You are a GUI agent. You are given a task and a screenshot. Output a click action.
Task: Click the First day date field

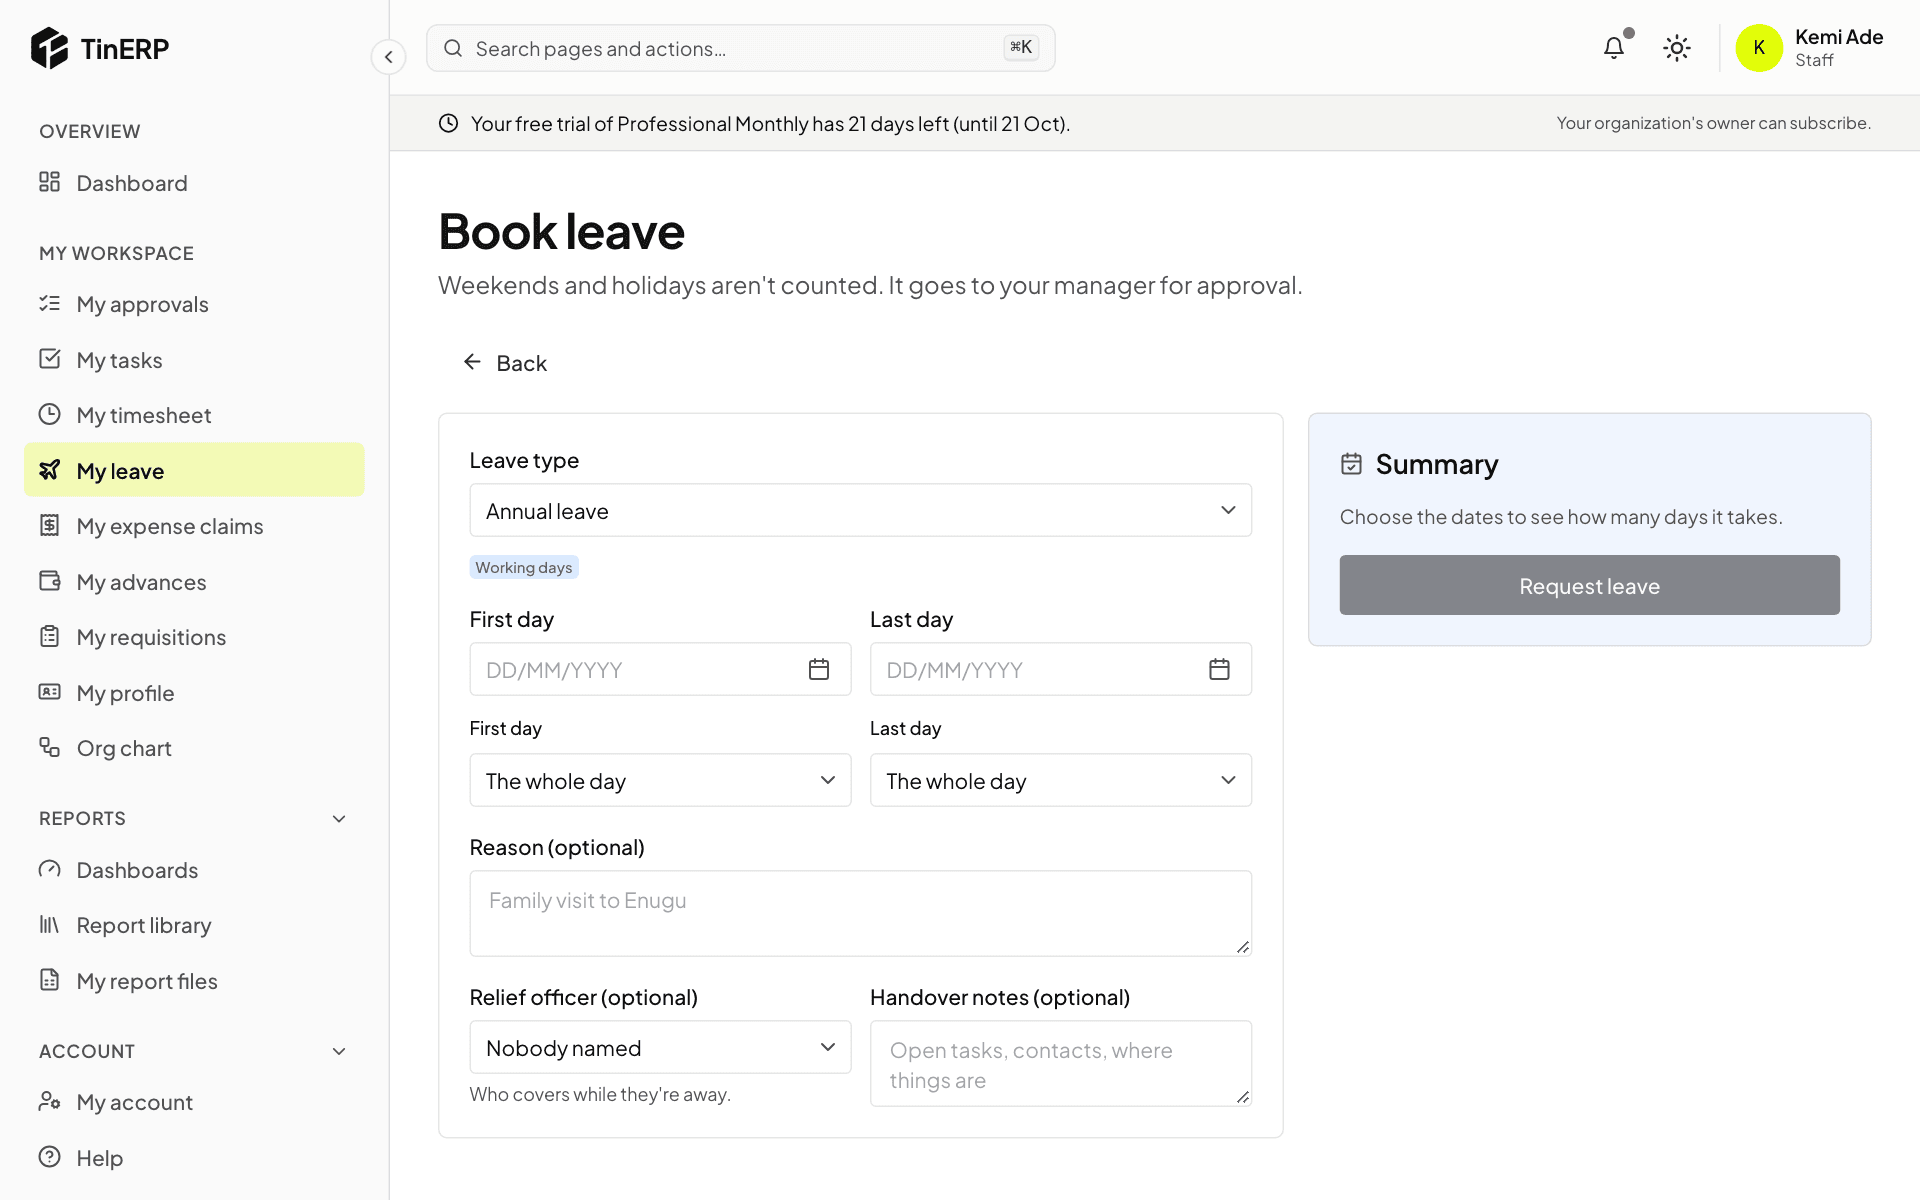(660, 669)
